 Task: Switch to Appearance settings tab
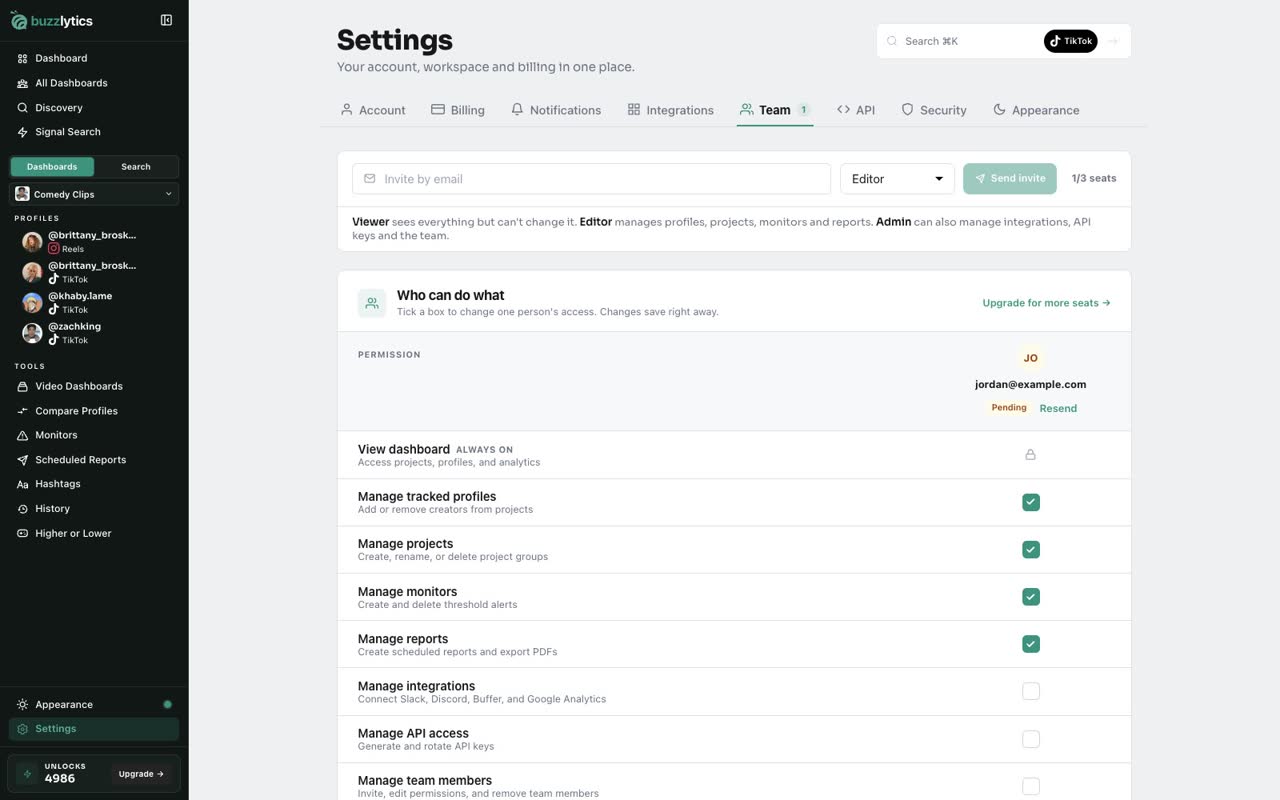coord(1036,110)
